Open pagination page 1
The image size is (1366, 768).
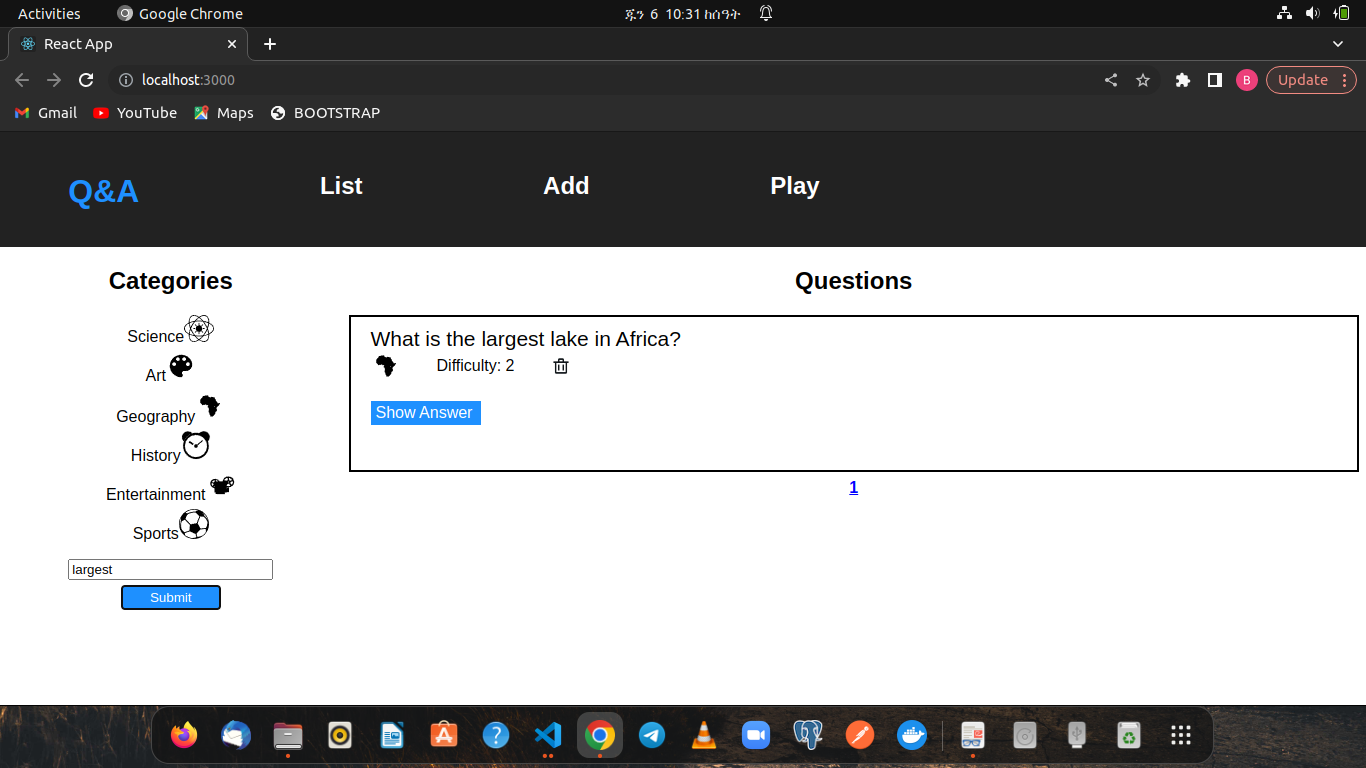coord(853,487)
